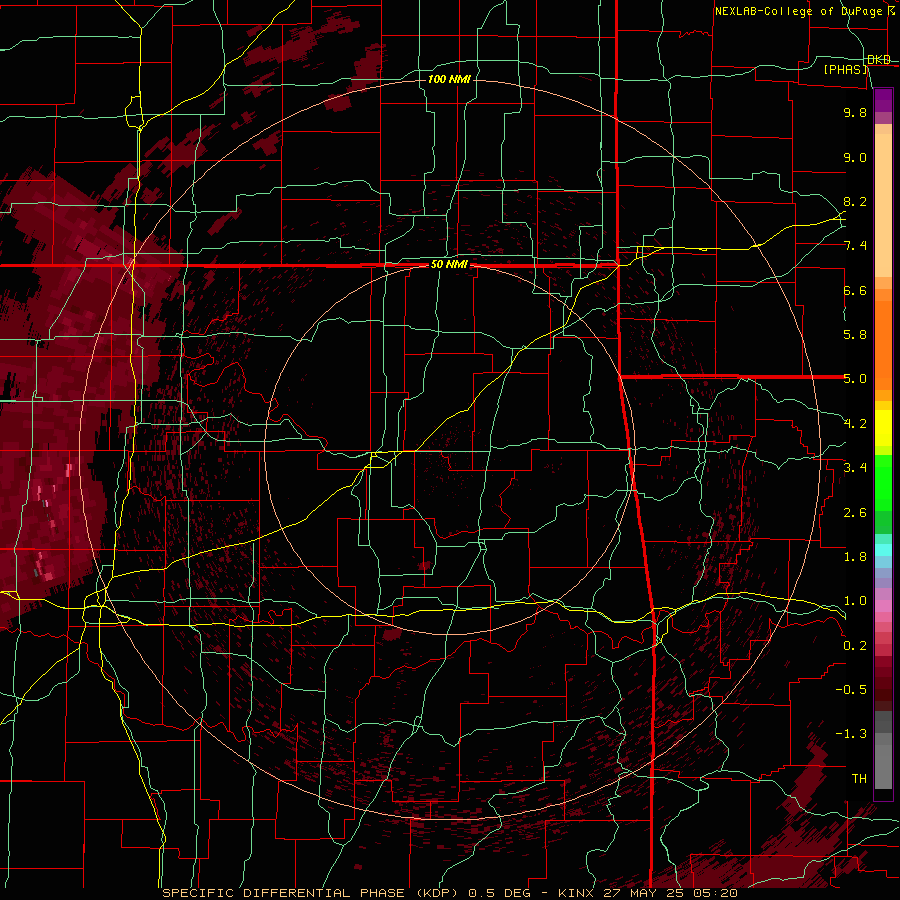Click the 5.0 scale value

855,379
